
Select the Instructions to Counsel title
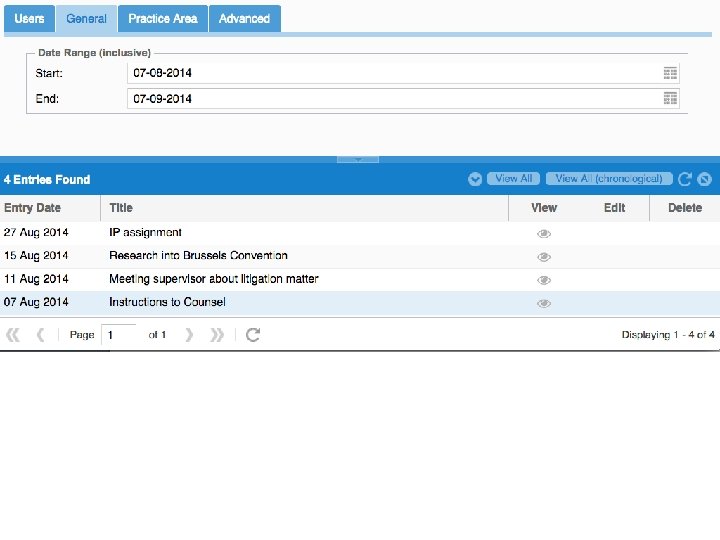point(167,302)
